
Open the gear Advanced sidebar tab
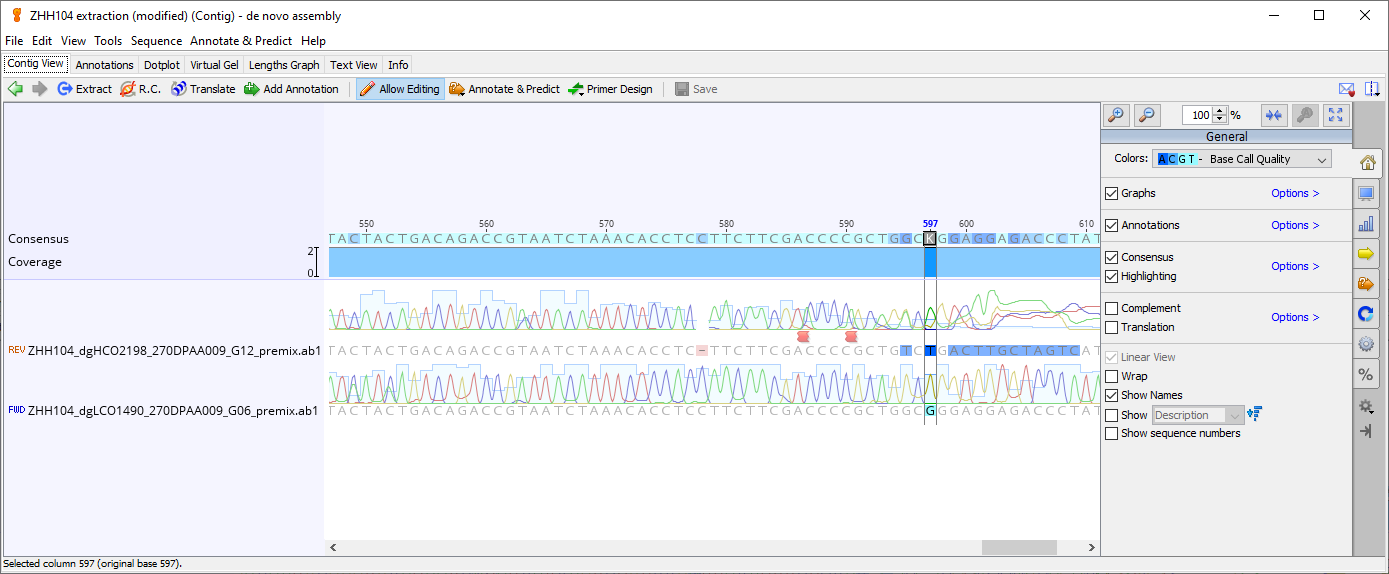click(1366, 344)
